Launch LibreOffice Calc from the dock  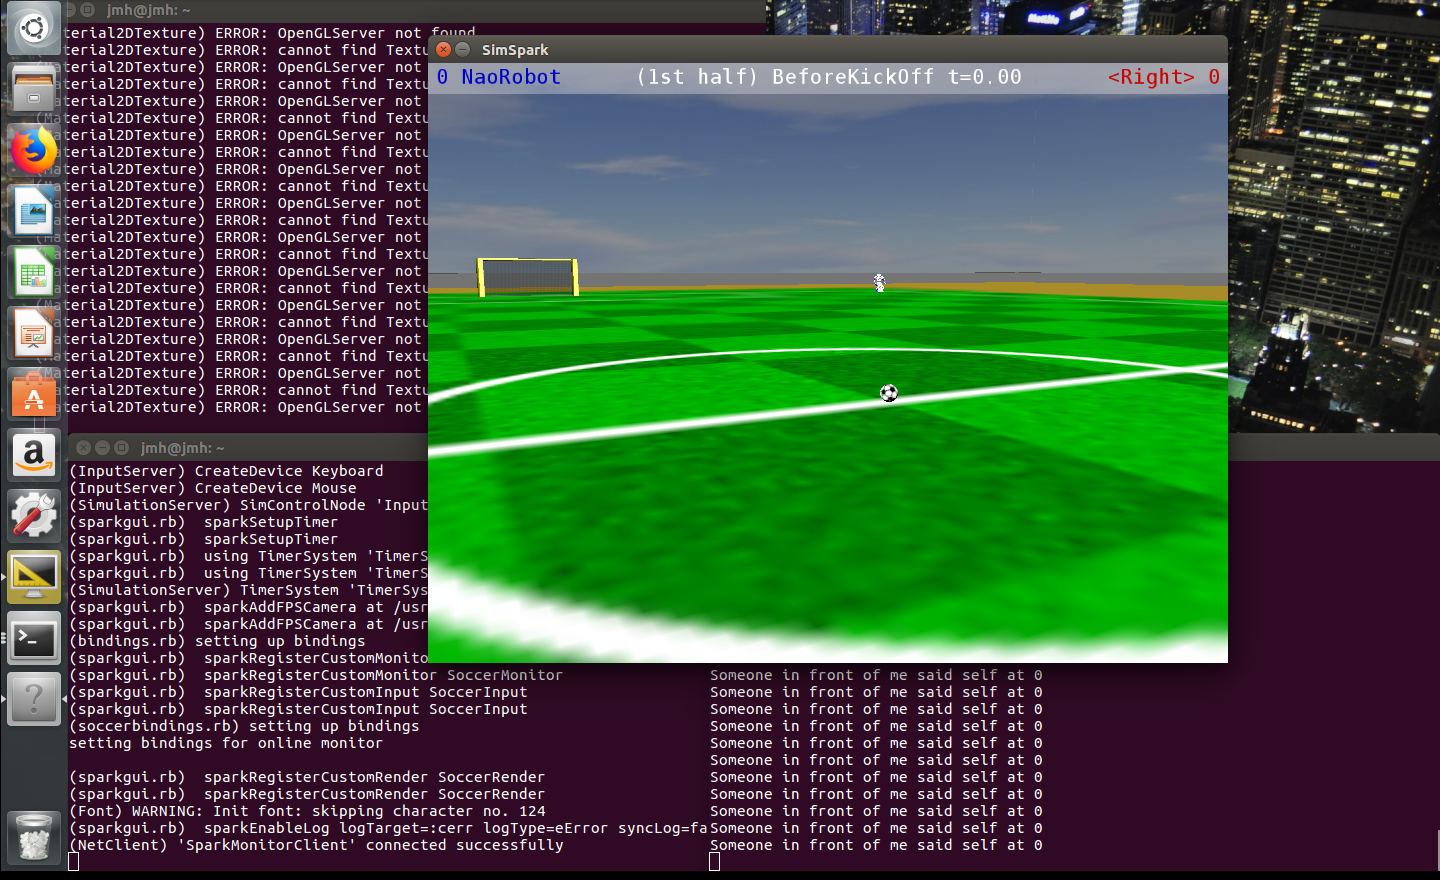[33, 272]
